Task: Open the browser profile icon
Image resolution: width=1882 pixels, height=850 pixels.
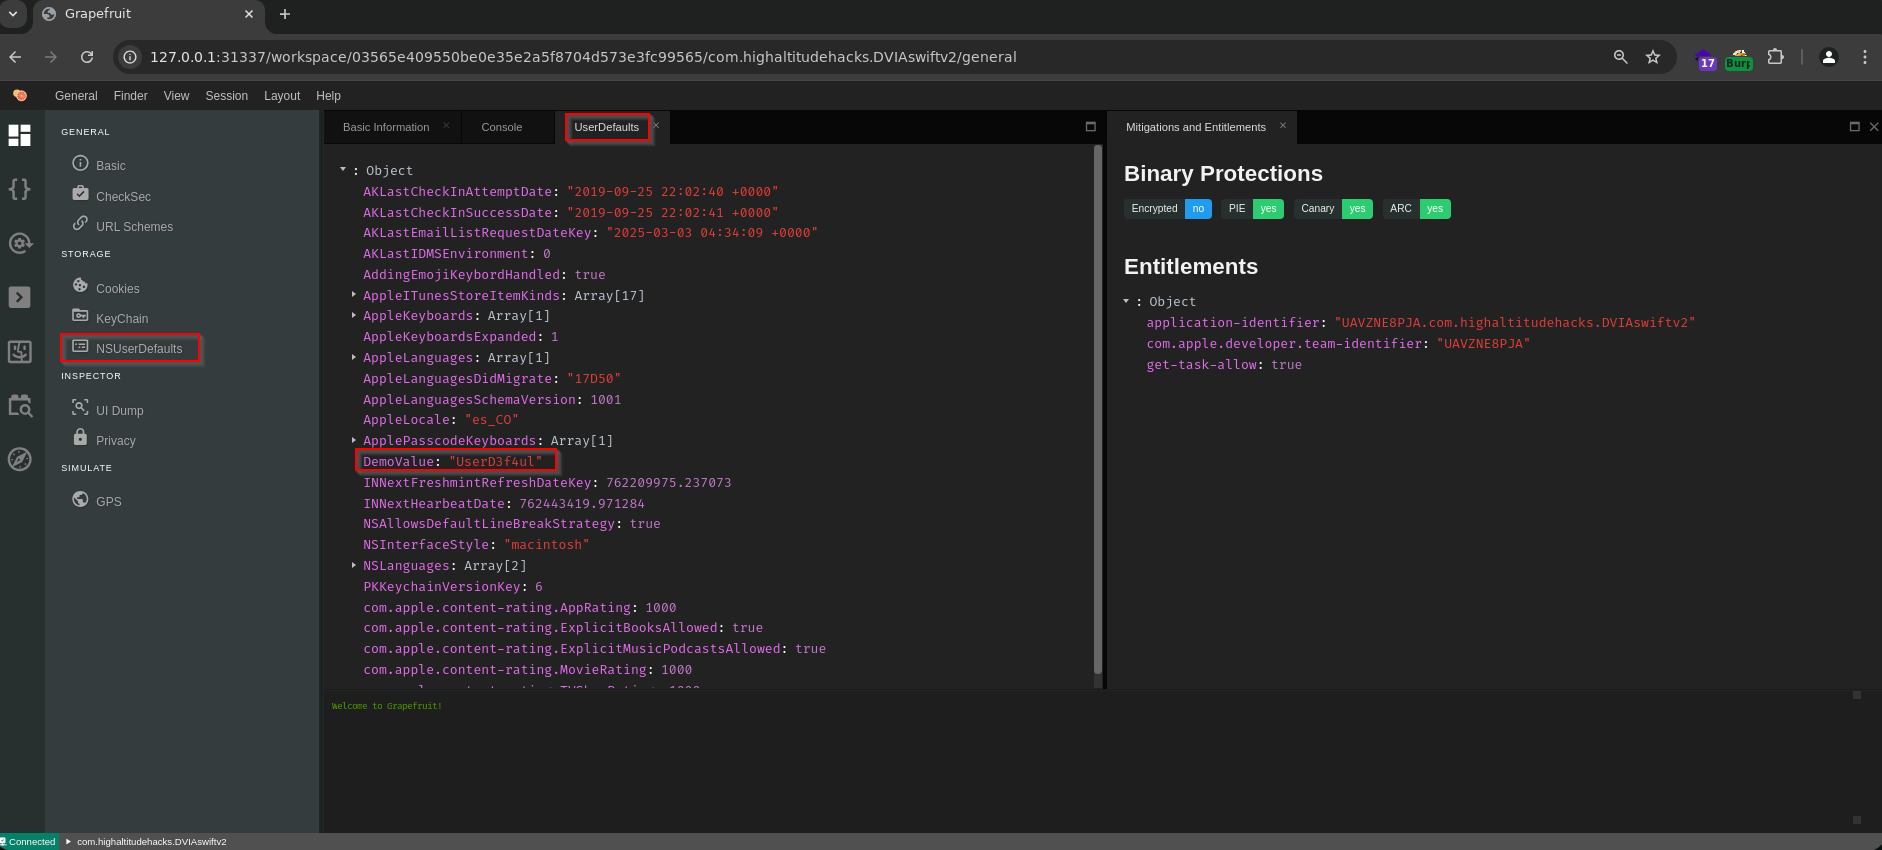Action: (1829, 57)
